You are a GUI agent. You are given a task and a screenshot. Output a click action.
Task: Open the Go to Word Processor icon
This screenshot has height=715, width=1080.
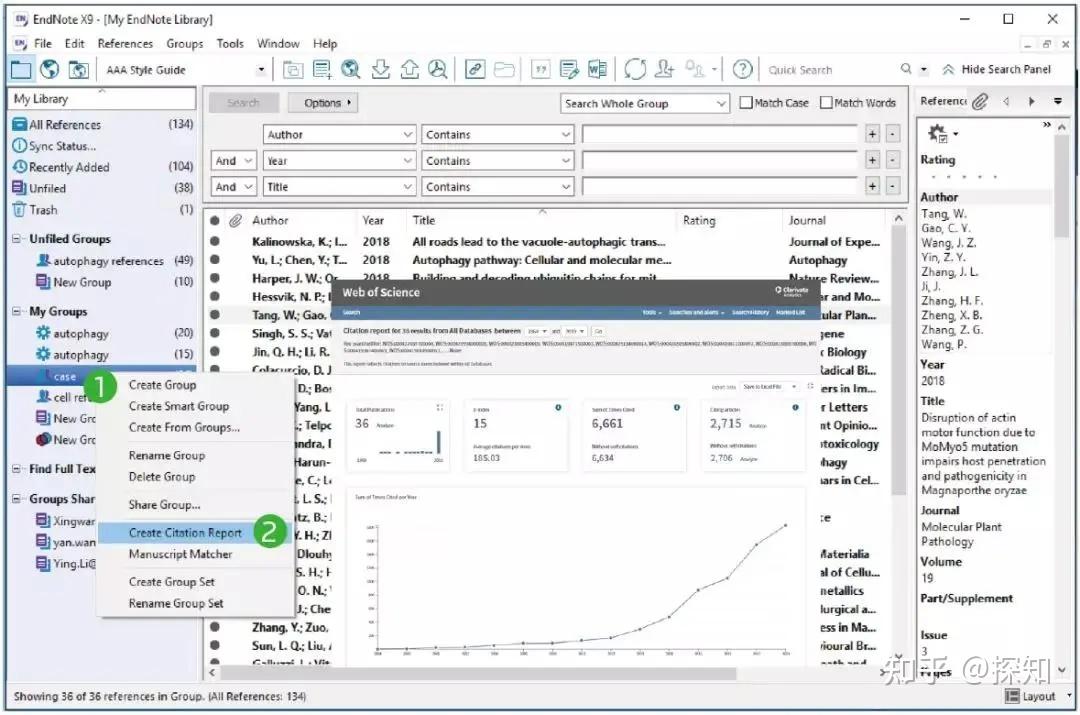click(x=597, y=69)
